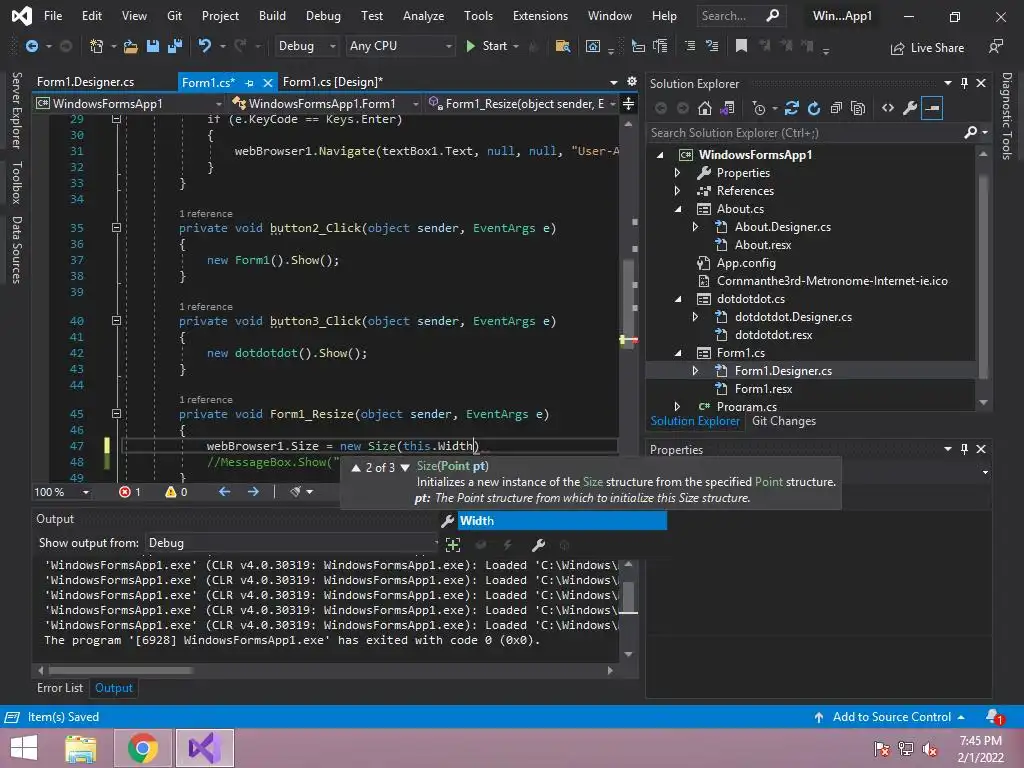
Task: Collapse all in Solution Explorer
Action: [x=836, y=108]
